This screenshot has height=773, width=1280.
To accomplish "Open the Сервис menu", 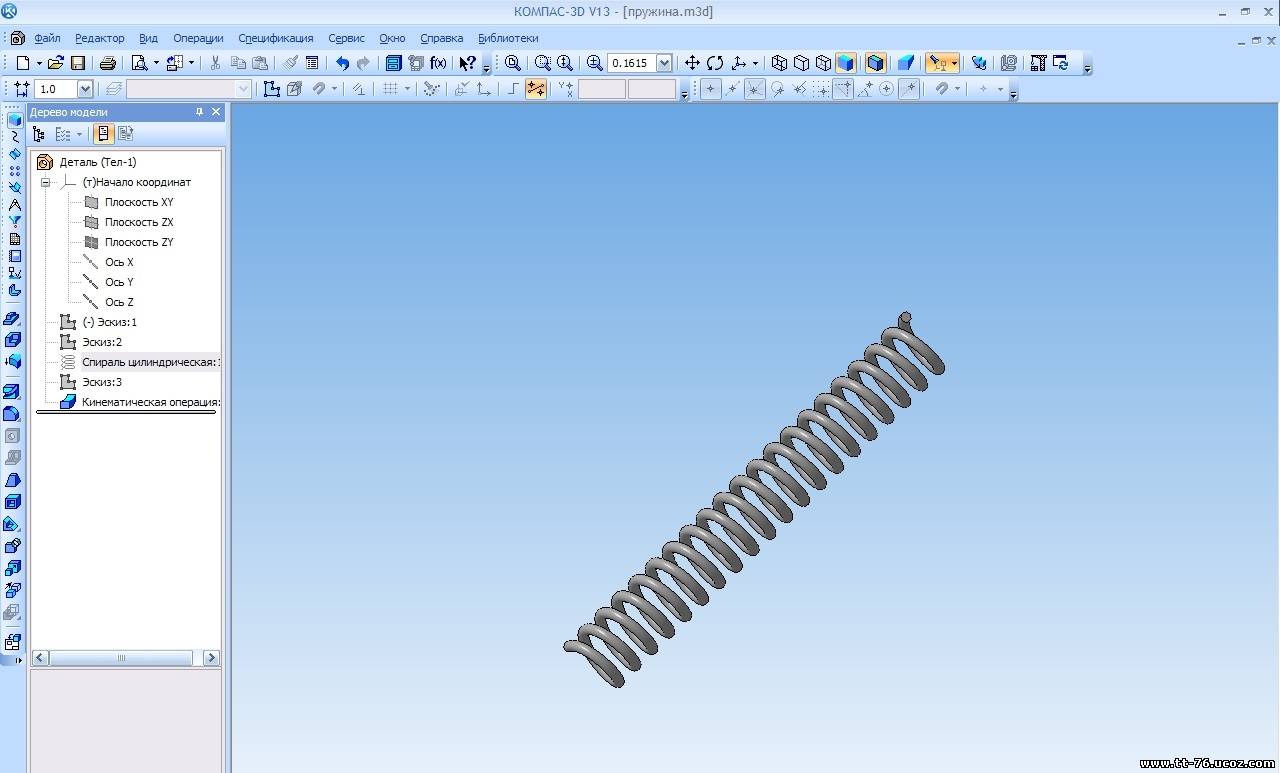I will tap(346, 38).
